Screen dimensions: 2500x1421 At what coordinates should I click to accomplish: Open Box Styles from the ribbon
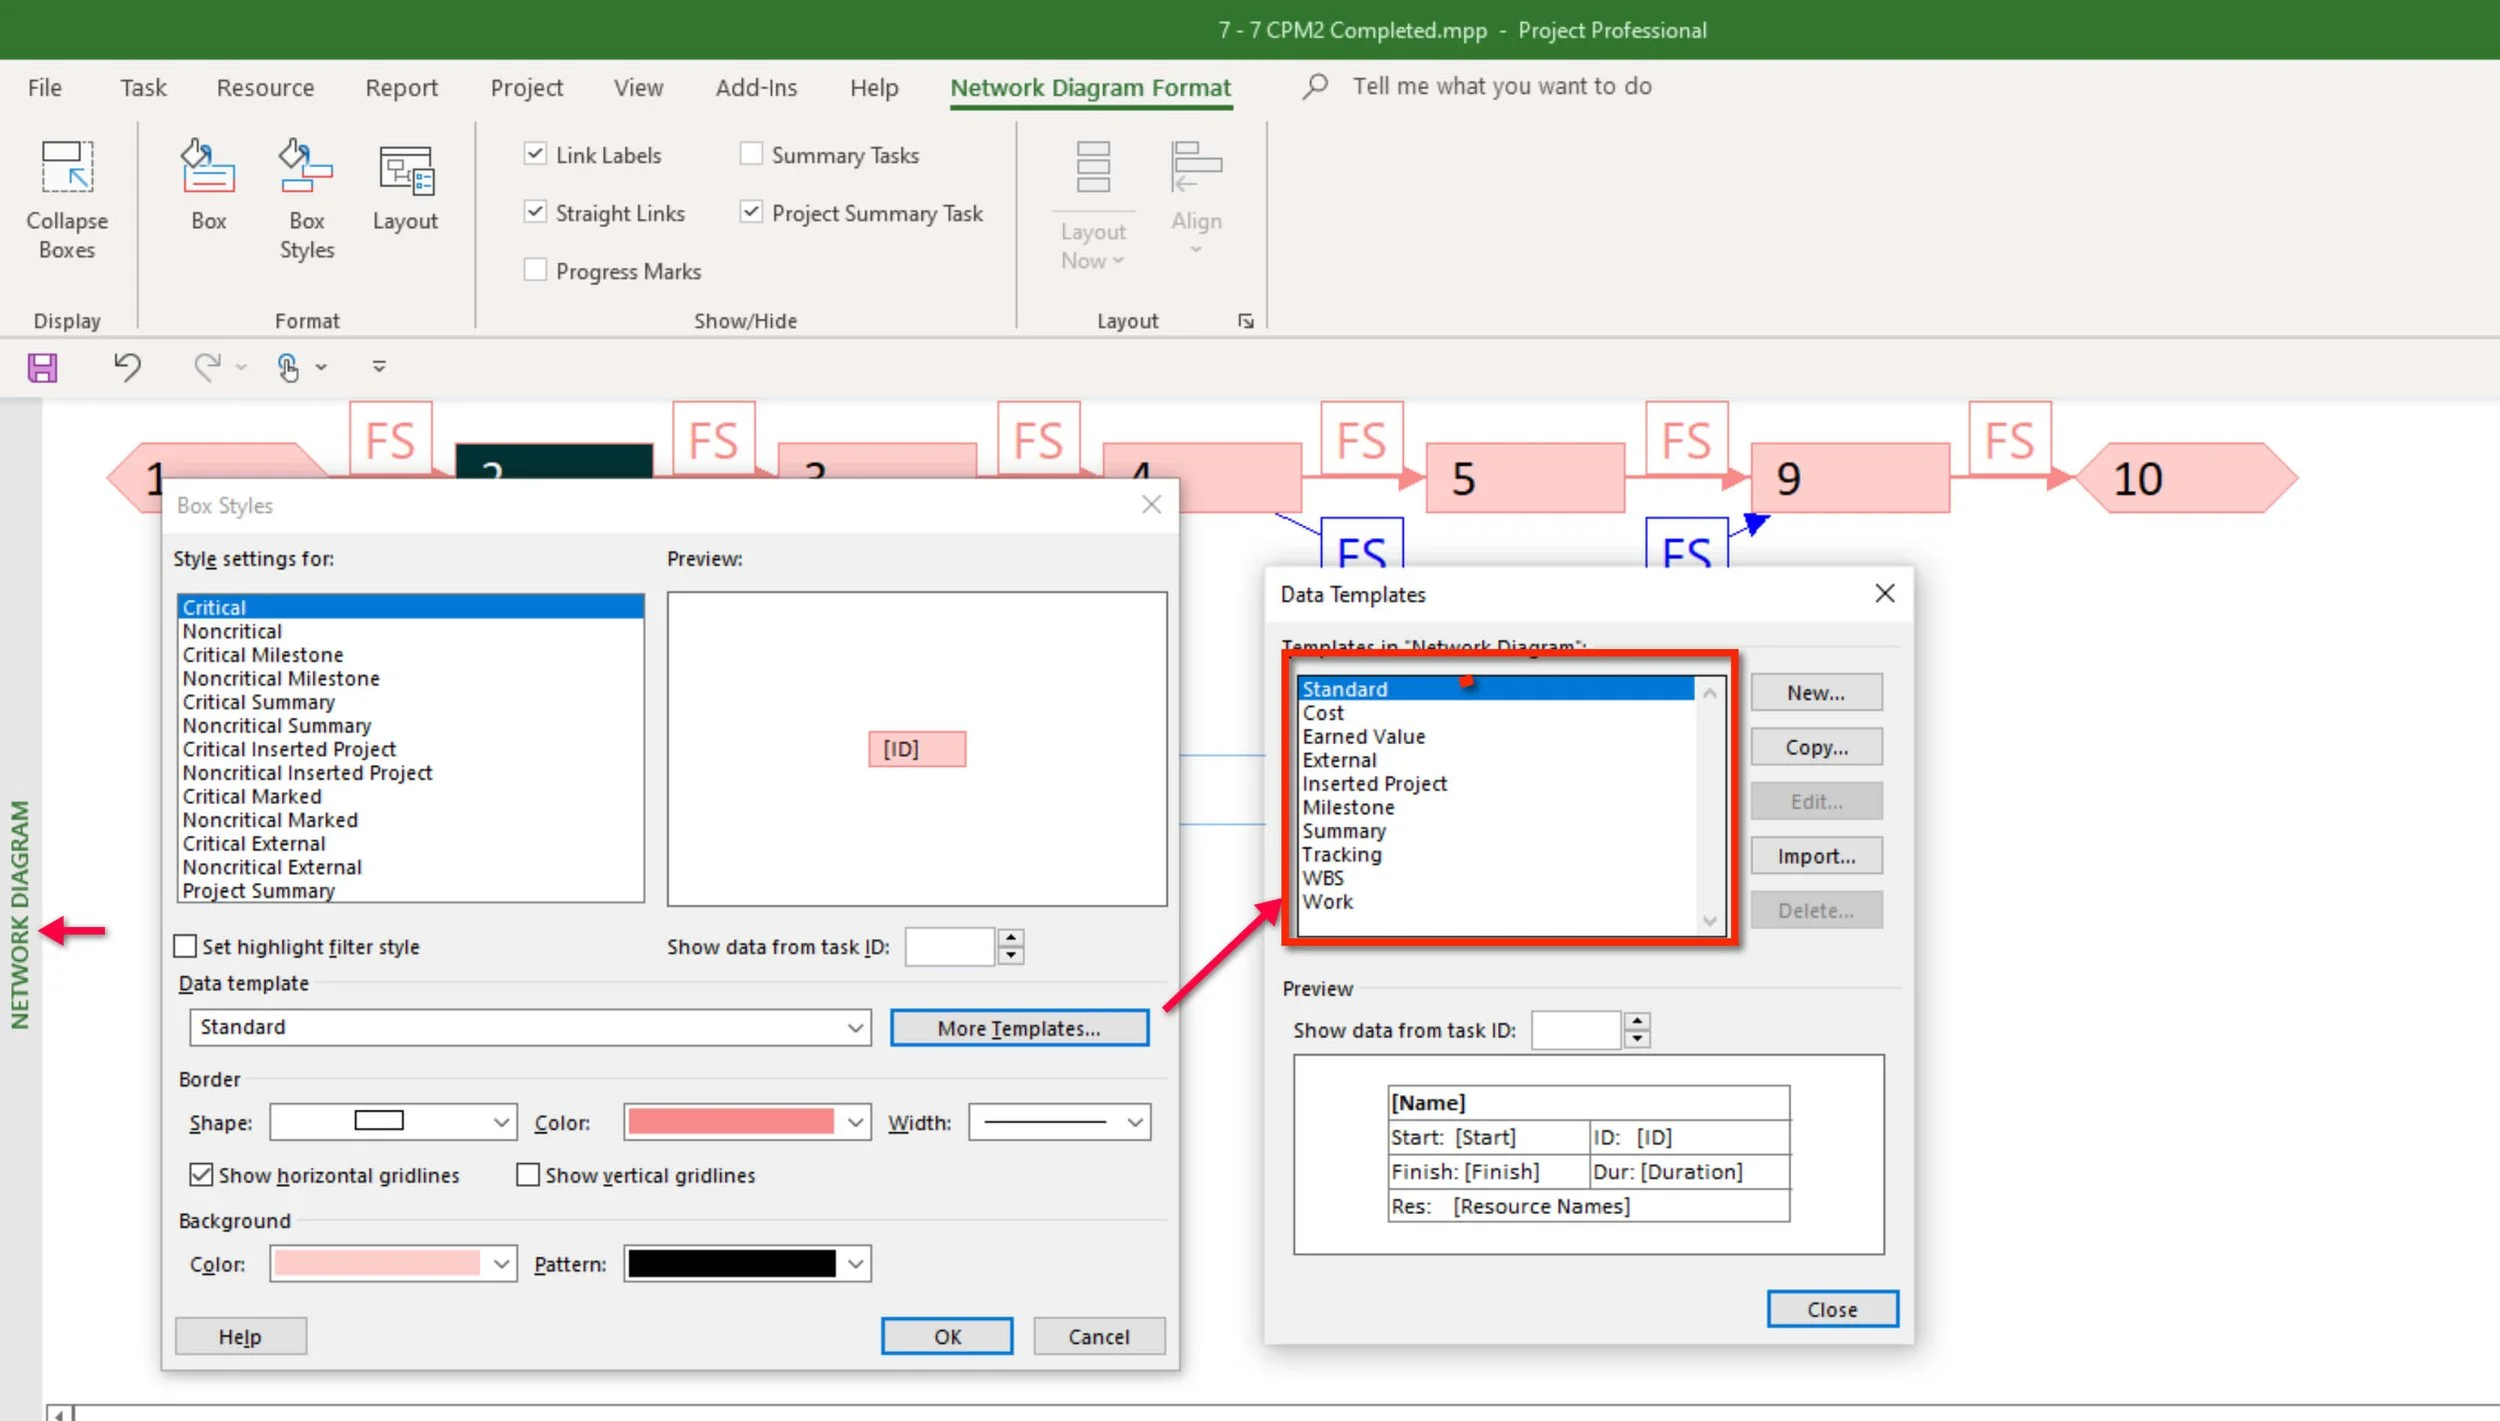(x=306, y=166)
